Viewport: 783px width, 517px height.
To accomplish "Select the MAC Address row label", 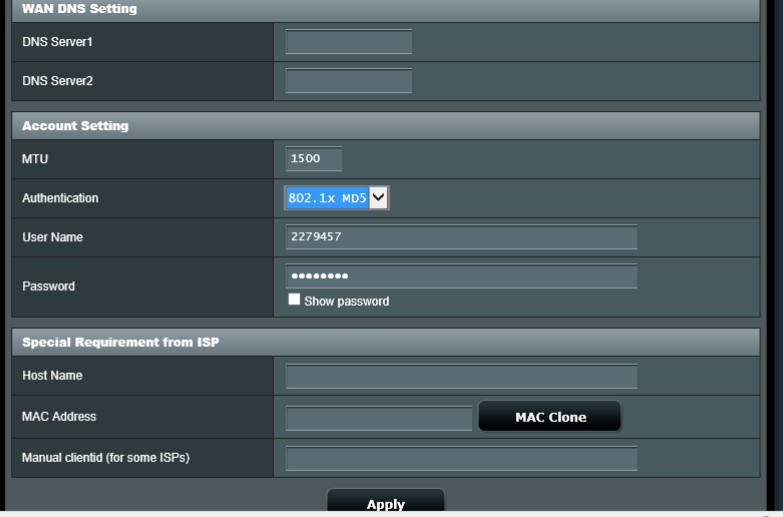I will [59, 417].
